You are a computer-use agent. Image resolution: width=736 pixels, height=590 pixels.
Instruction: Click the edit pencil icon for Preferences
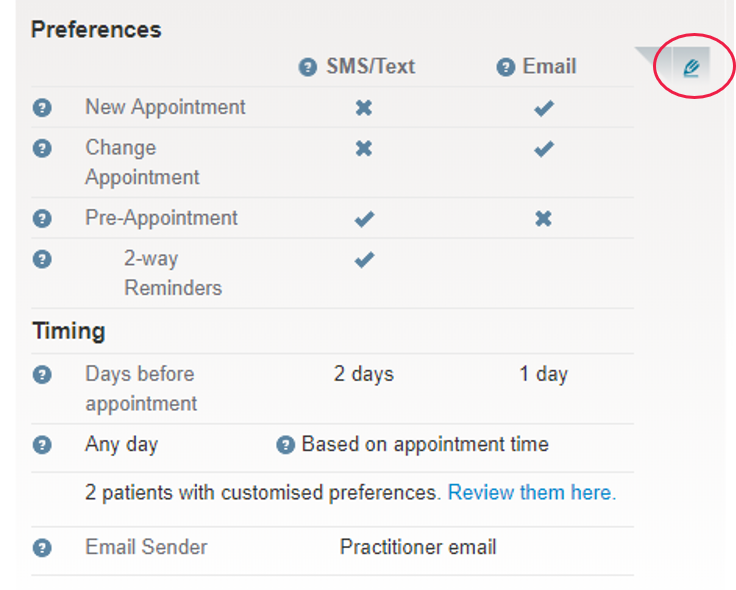(x=691, y=68)
